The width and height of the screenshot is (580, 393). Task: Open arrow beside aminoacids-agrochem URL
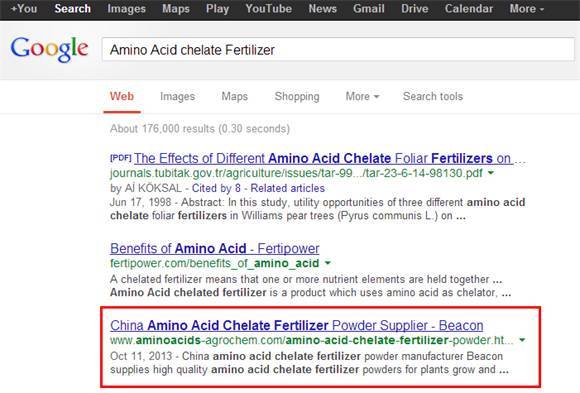click(522, 340)
